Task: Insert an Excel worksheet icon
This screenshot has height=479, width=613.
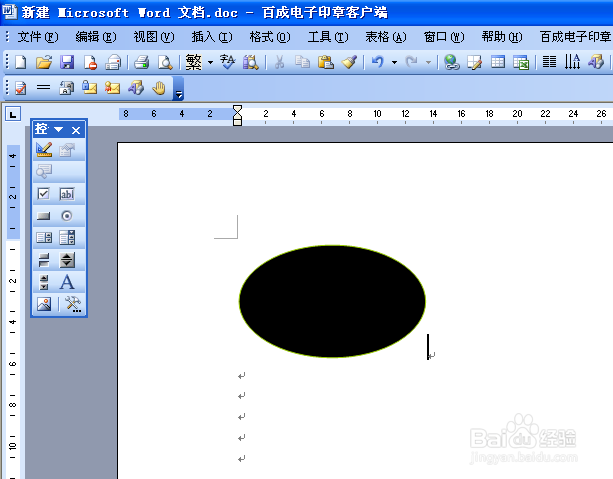Action: point(521,62)
